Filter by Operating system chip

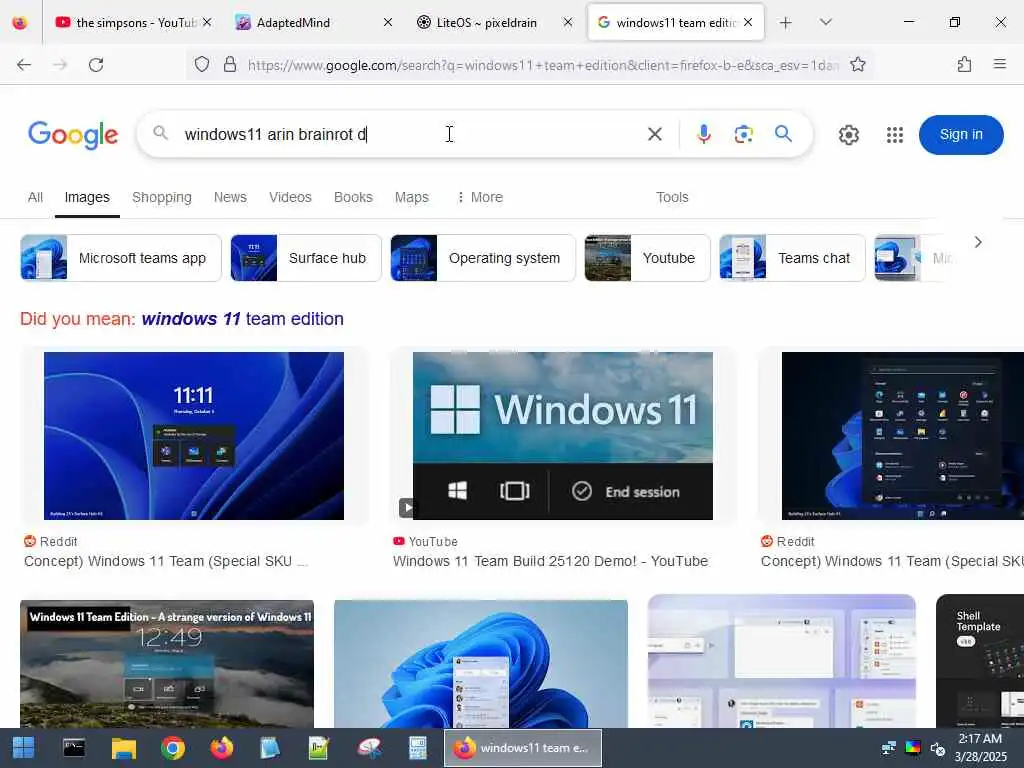[483, 258]
